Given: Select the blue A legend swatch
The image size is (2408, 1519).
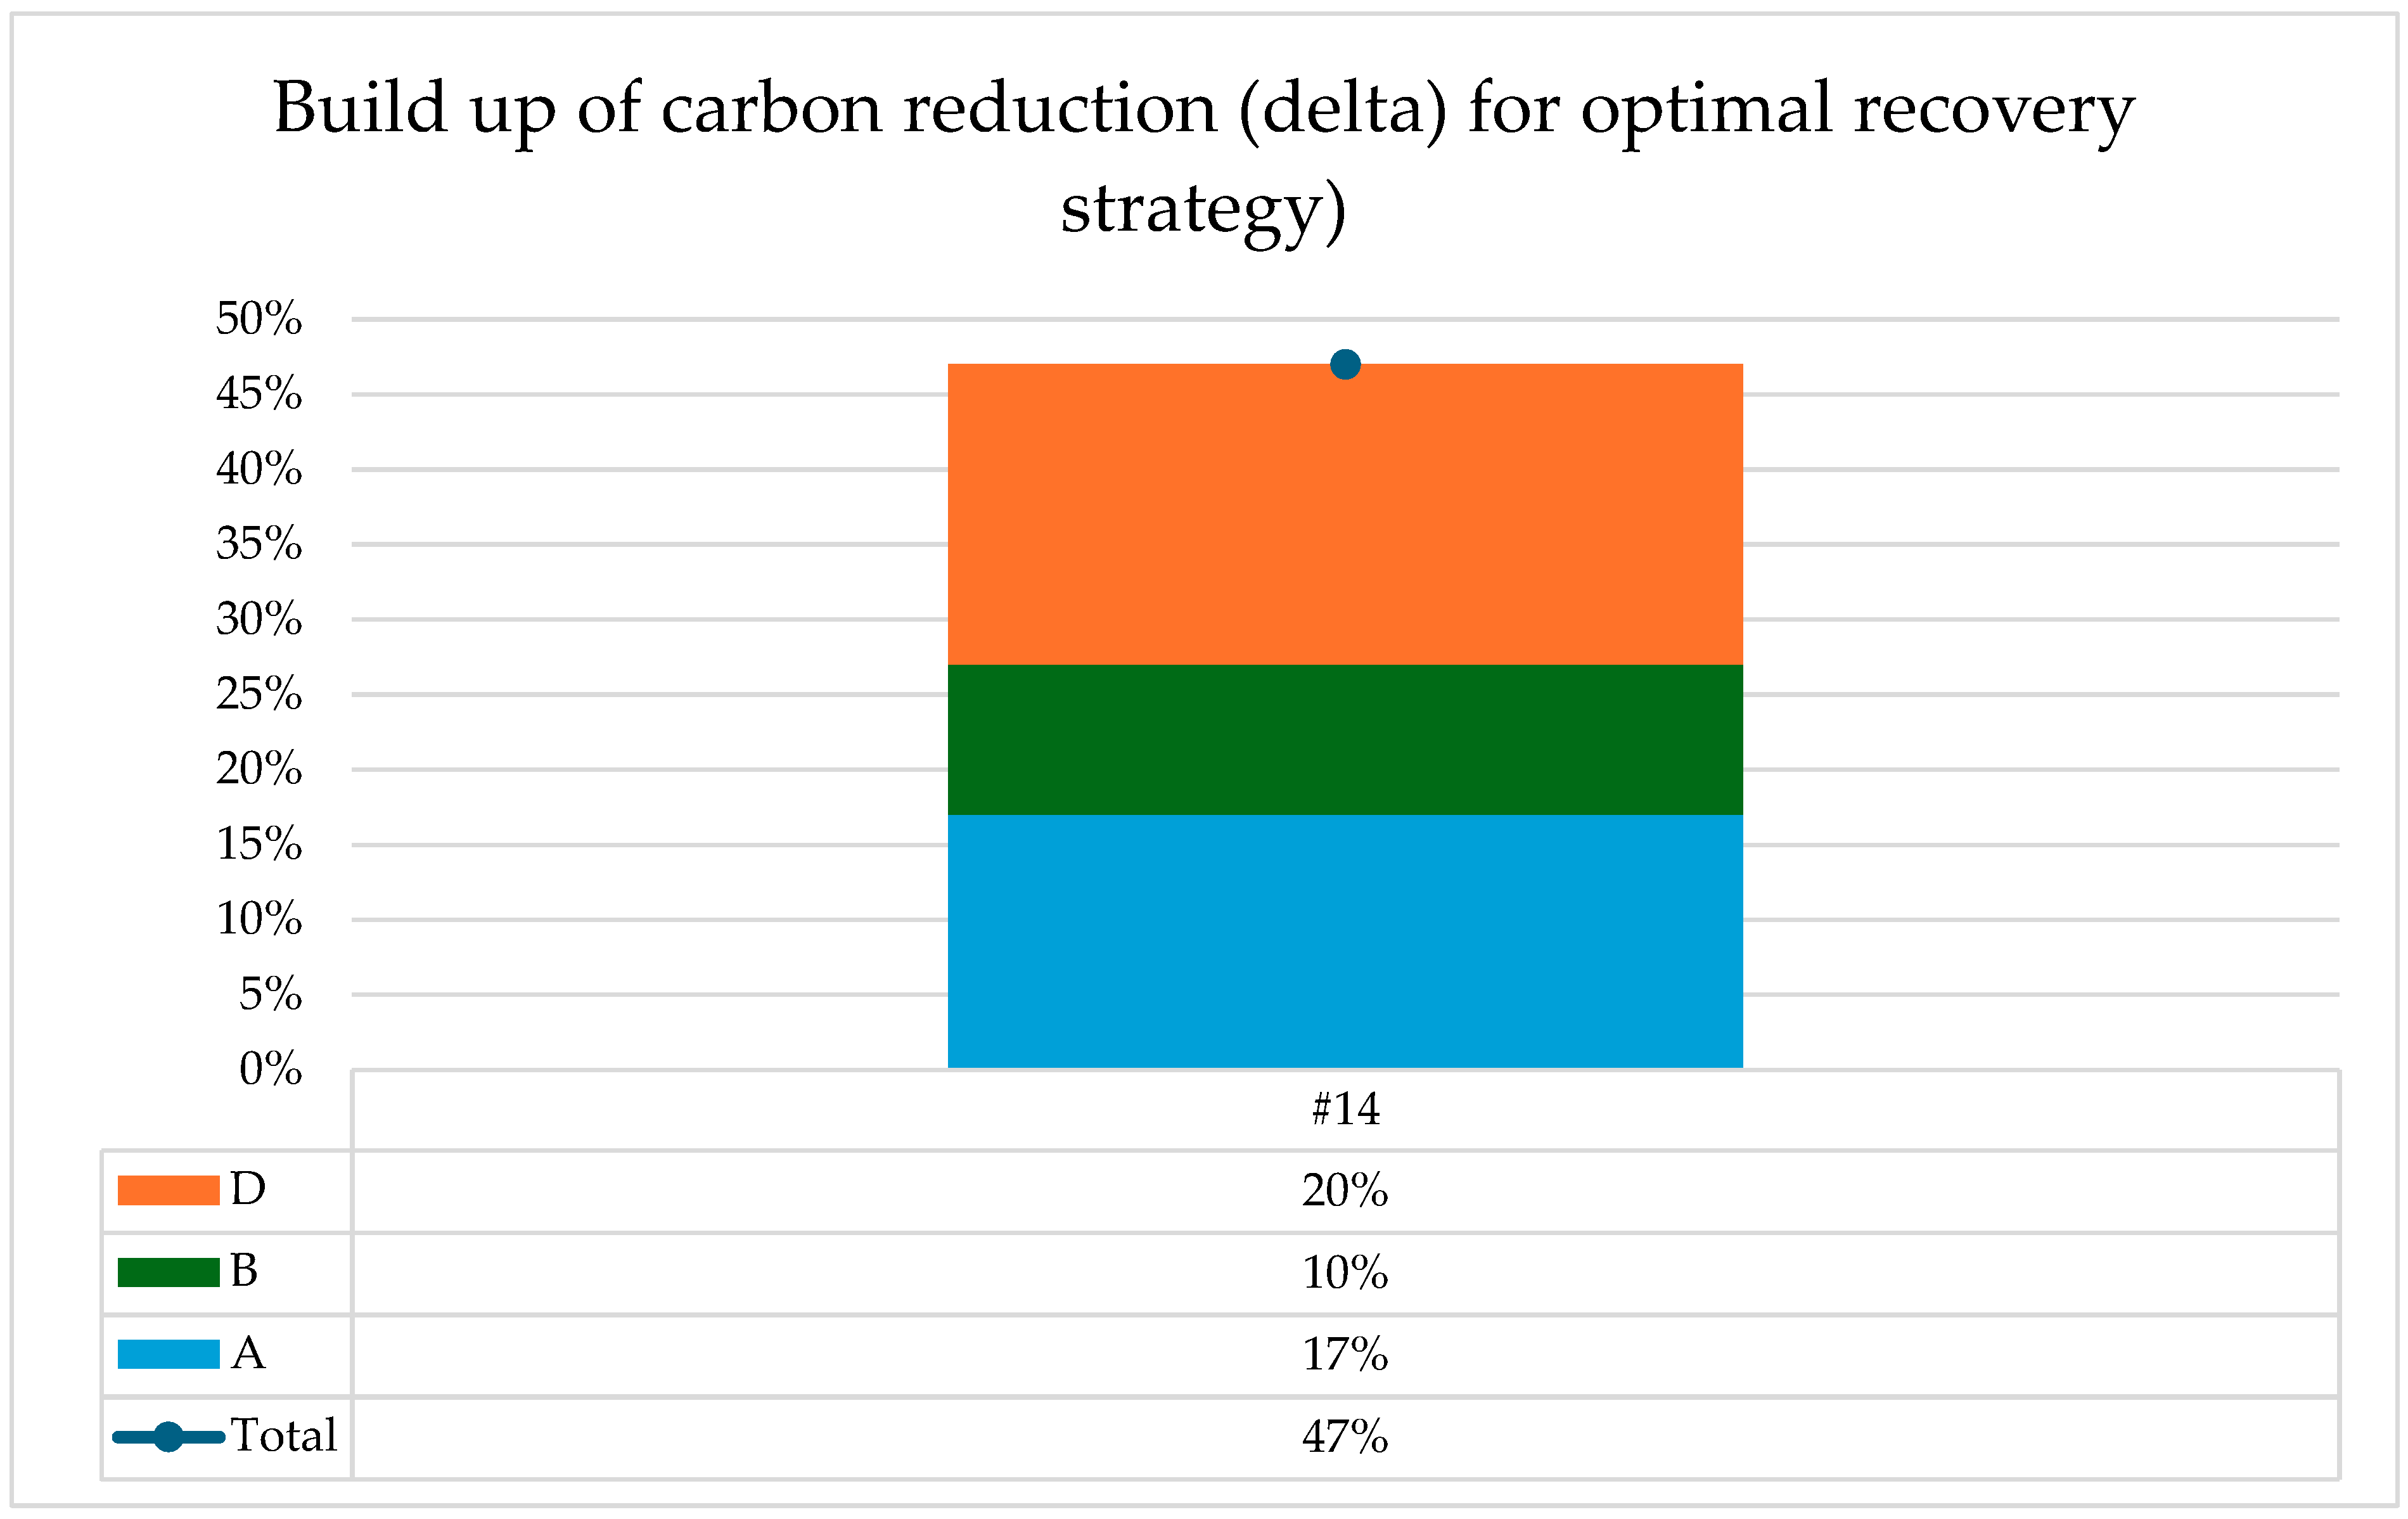Looking at the screenshot, I should [x=168, y=1354].
